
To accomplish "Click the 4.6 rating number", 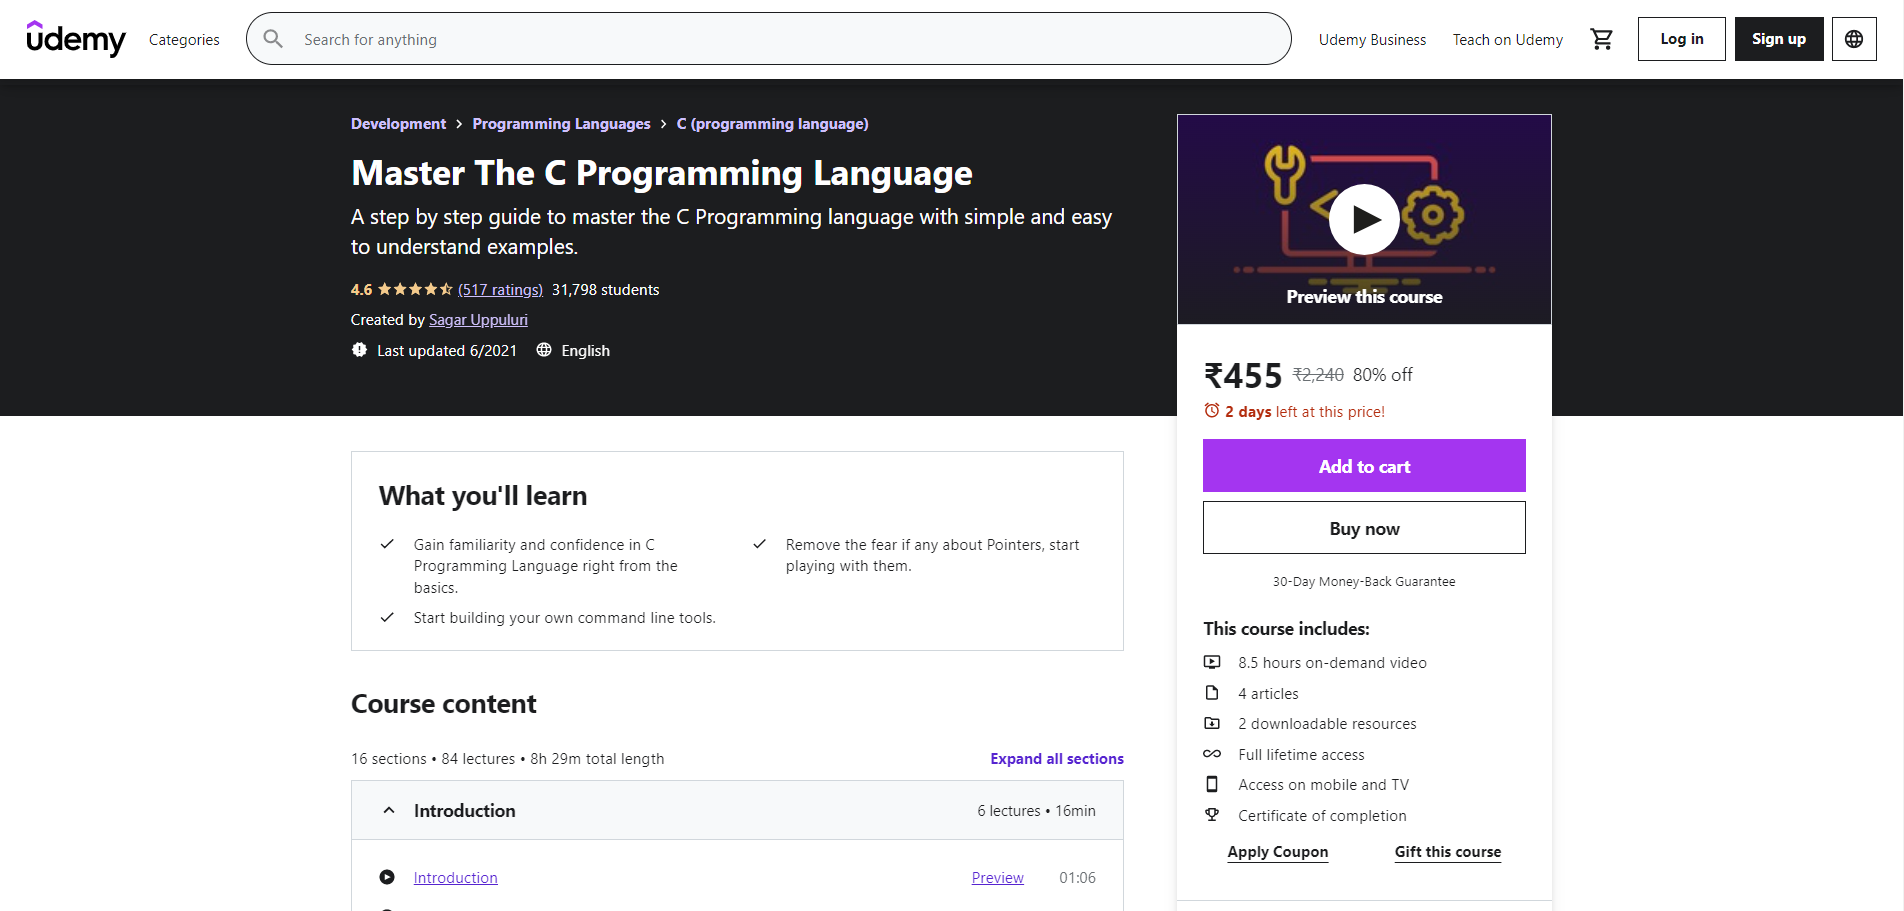I will [361, 290].
